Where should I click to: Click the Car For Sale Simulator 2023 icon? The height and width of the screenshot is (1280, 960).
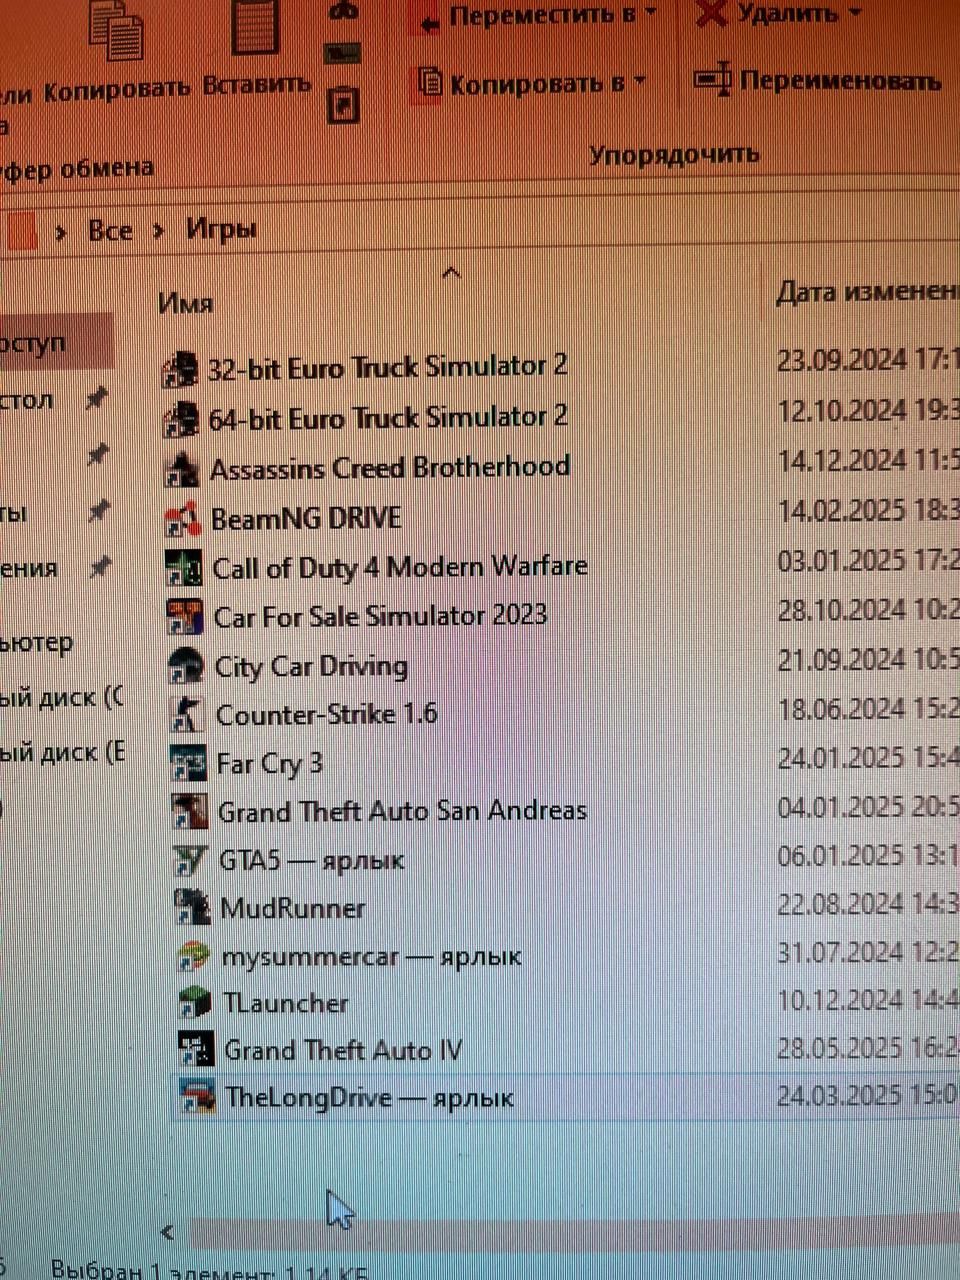(x=185, y=617)
